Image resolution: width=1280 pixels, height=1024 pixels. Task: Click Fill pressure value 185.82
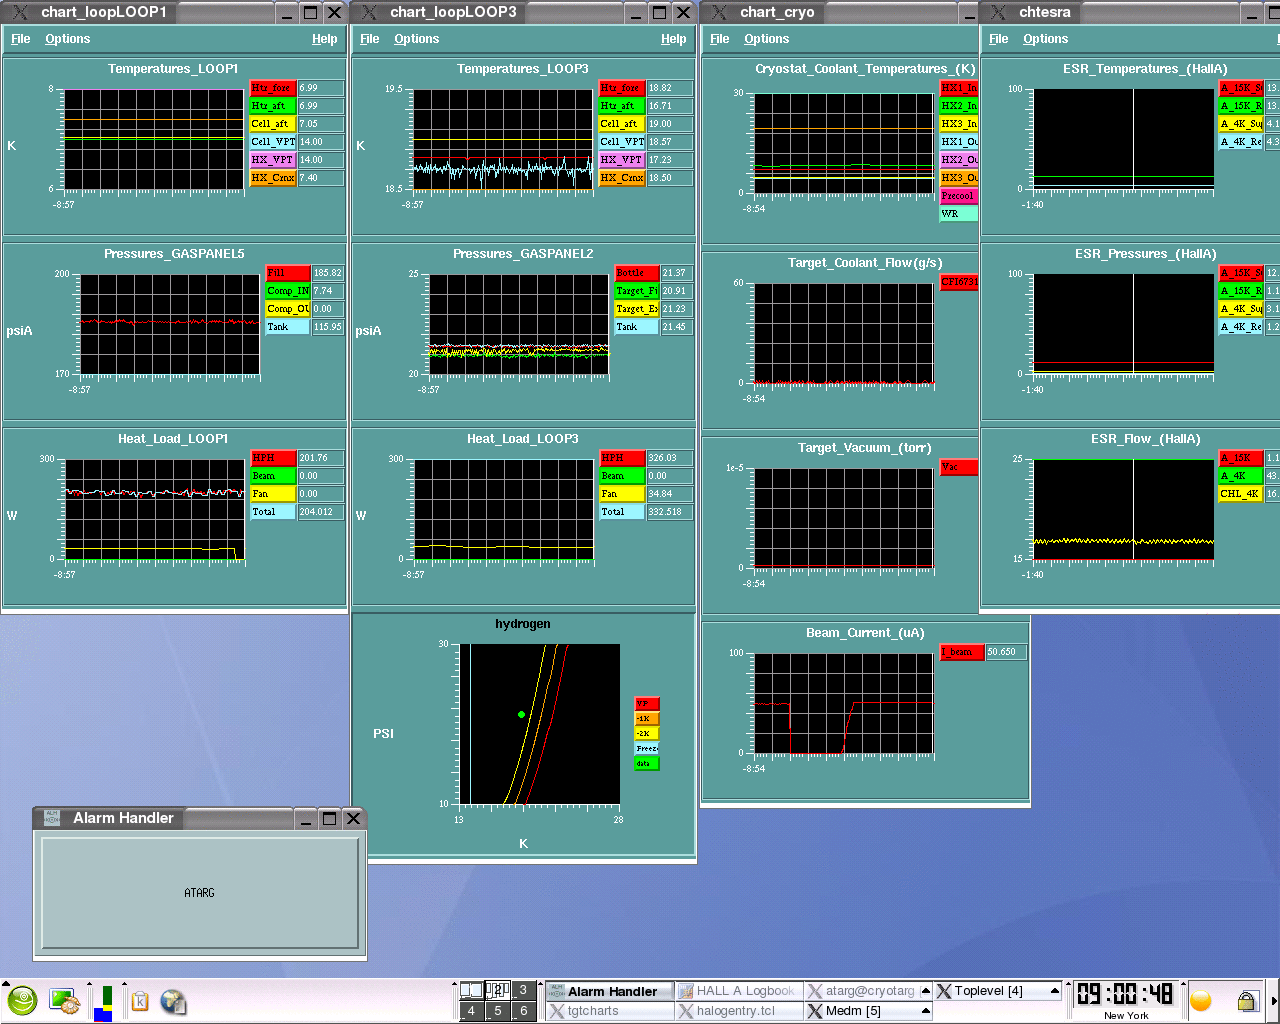point(327,273)
